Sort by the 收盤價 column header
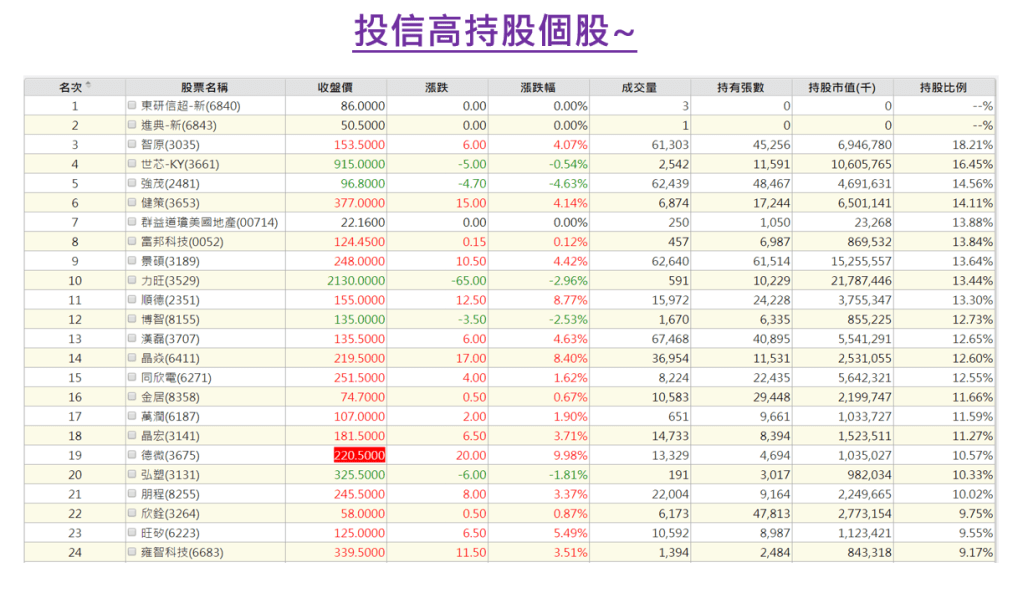 coord(336,87)
